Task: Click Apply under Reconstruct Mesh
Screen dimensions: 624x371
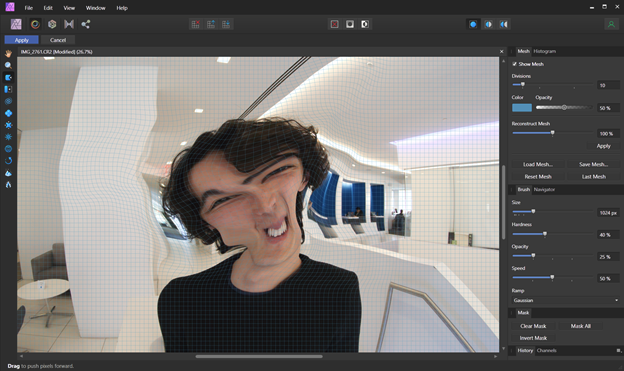Action: 603,146
